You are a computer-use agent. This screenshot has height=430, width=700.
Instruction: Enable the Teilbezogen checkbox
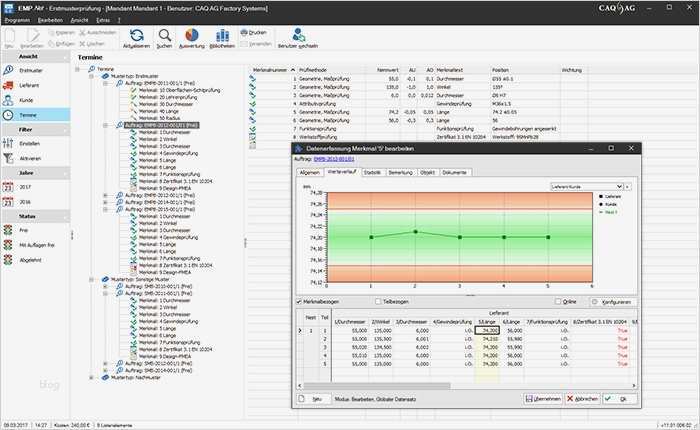[378, 302]
